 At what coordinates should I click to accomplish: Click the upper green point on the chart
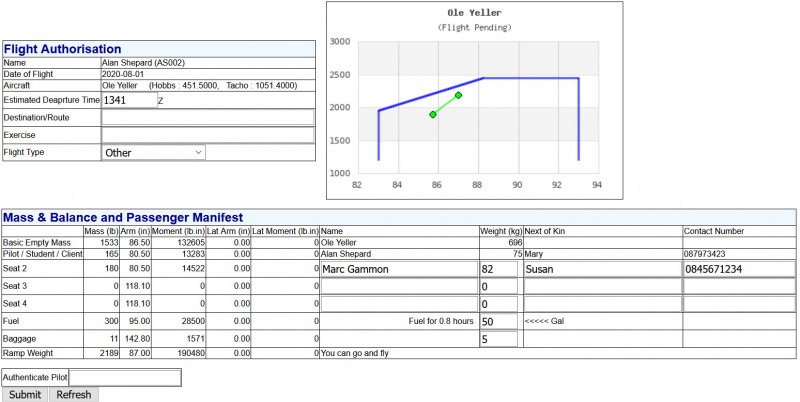tap(458, 95)
